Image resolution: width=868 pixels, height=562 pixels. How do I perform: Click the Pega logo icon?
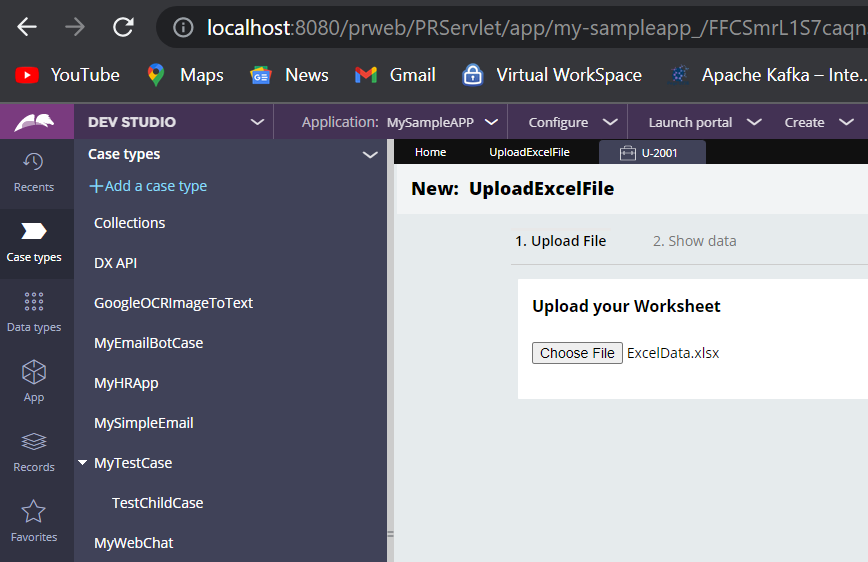34,122
